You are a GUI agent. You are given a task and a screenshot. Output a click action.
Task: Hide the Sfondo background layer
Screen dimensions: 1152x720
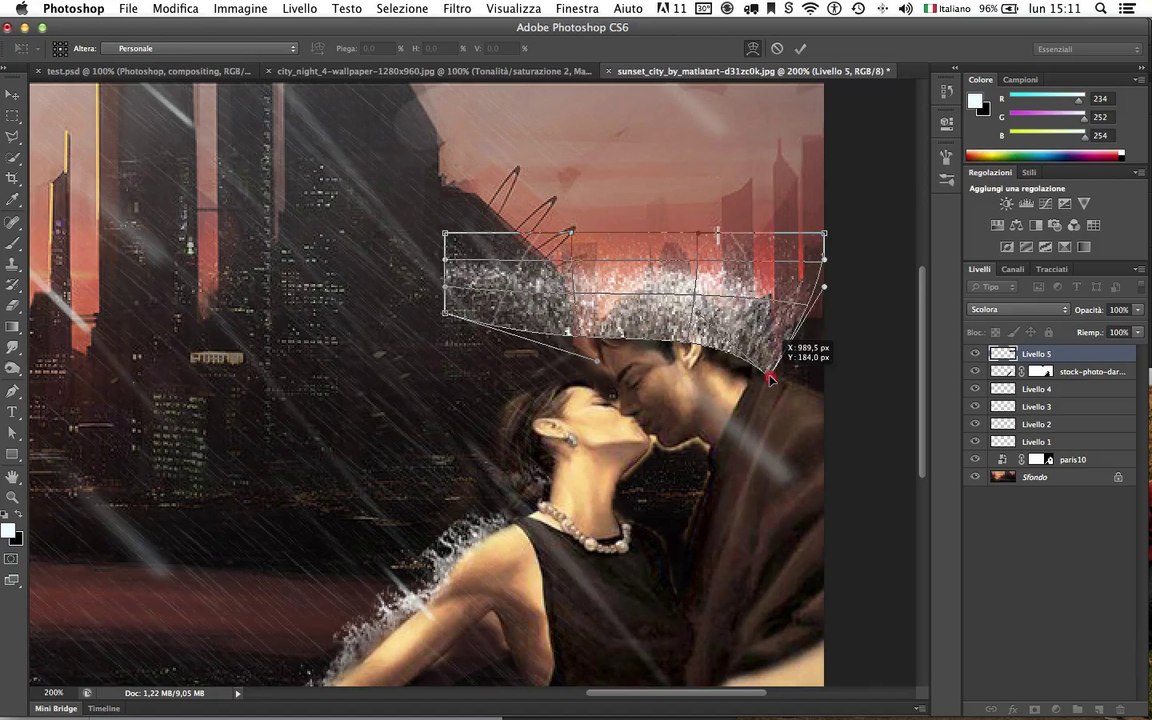[x=975, y=477]
